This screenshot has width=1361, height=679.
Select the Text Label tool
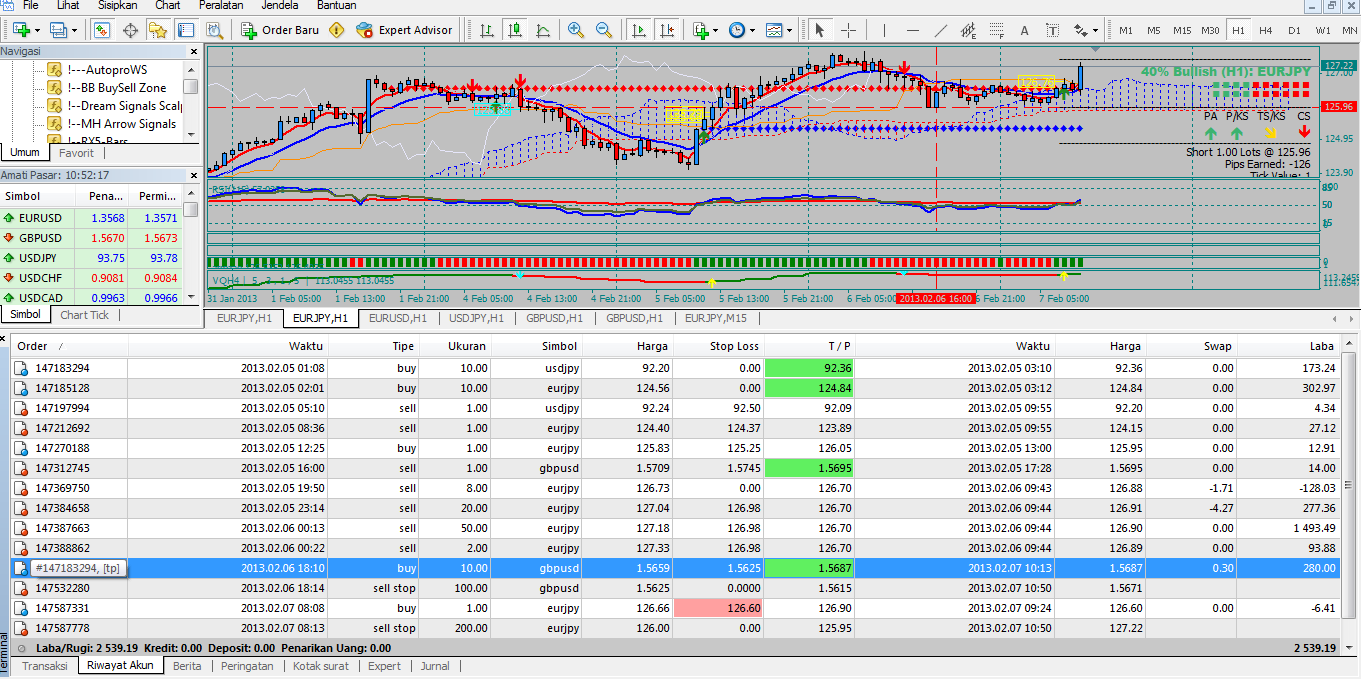(1051, 30)
